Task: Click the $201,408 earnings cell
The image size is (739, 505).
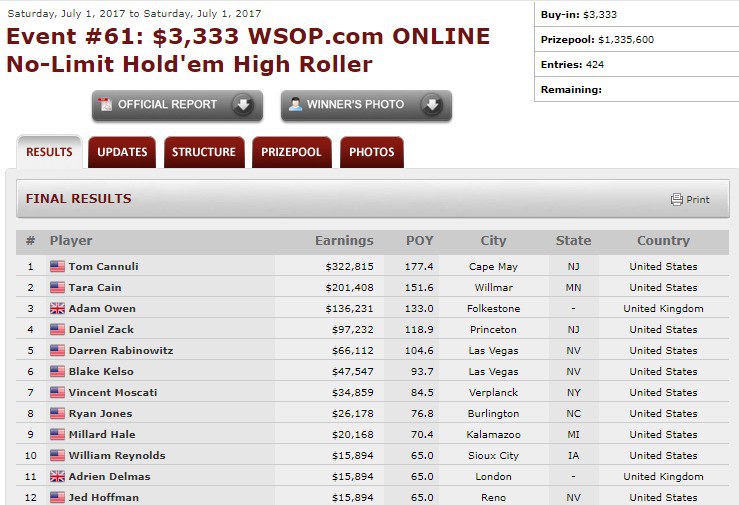Action: (349, 287)
